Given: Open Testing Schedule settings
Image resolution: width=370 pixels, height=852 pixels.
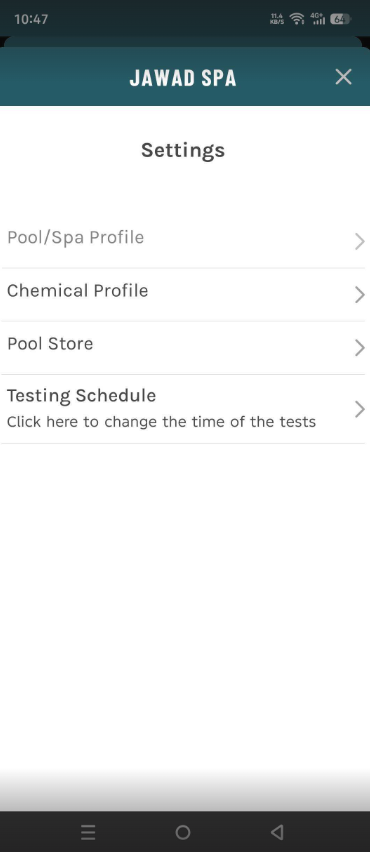Looking at the screenshot, I should (183, 409).
